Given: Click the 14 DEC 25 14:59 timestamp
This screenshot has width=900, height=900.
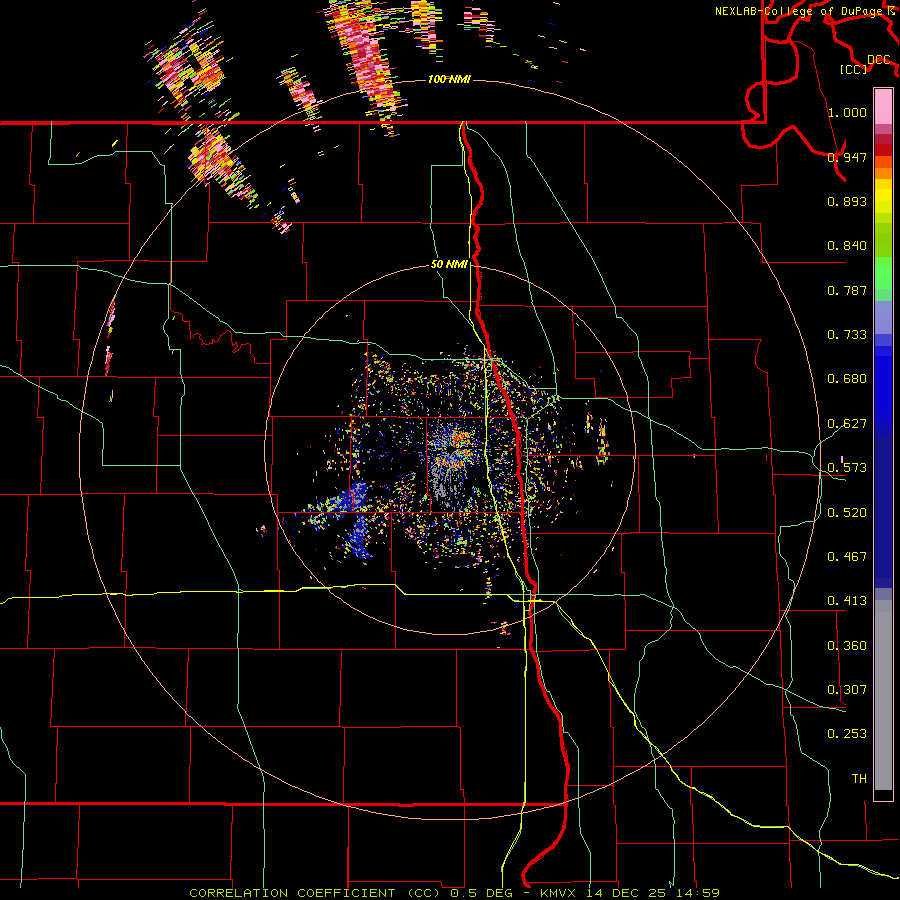Looking at the screenshot, I should 653,893.
